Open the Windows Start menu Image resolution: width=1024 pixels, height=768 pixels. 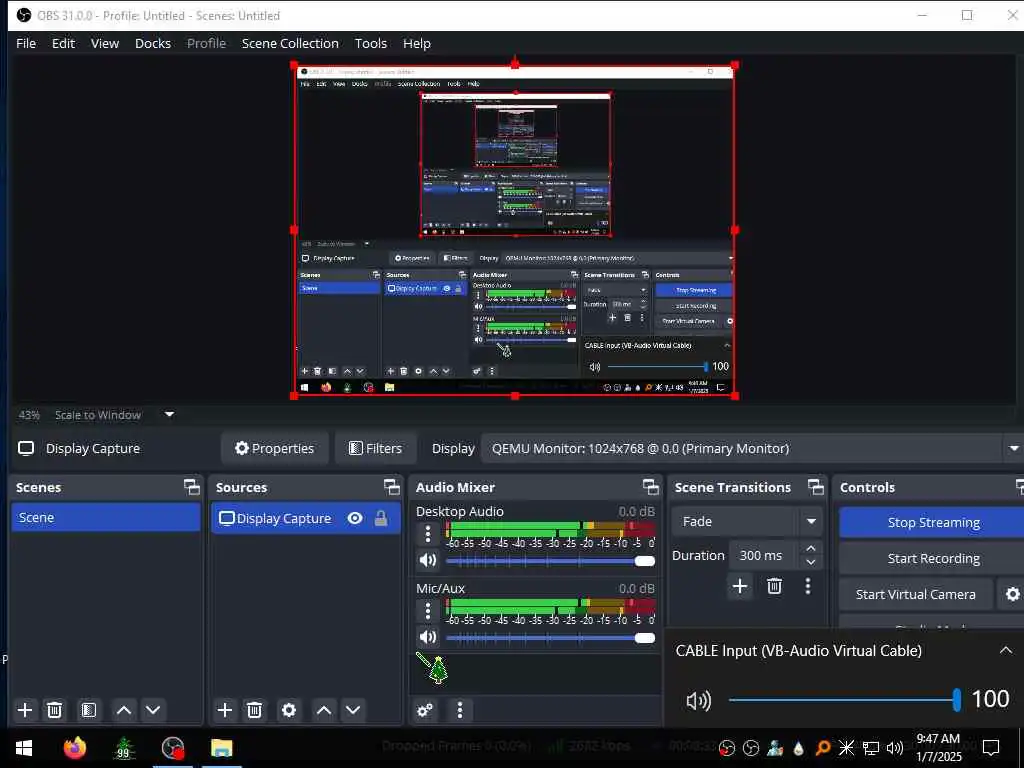pos(24,748)
